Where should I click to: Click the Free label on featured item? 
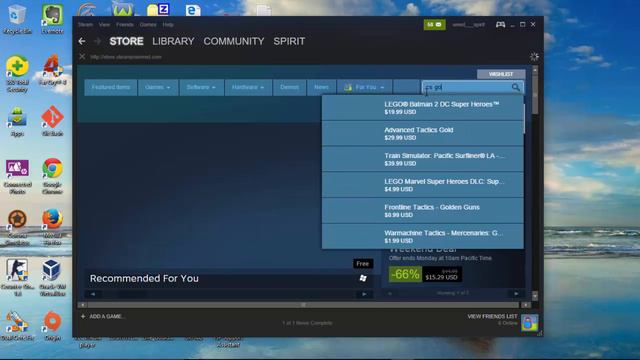pyautogui.click(x=362, y=264)
